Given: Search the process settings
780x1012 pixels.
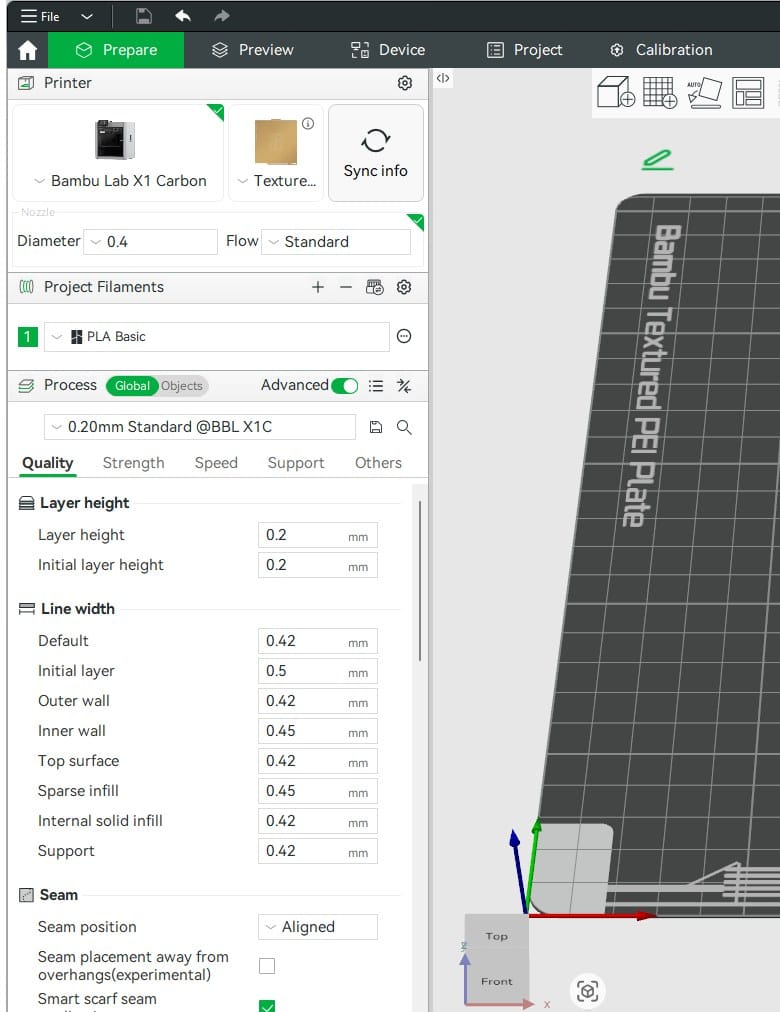Looking at the screenshot, I should coord(404,427).
